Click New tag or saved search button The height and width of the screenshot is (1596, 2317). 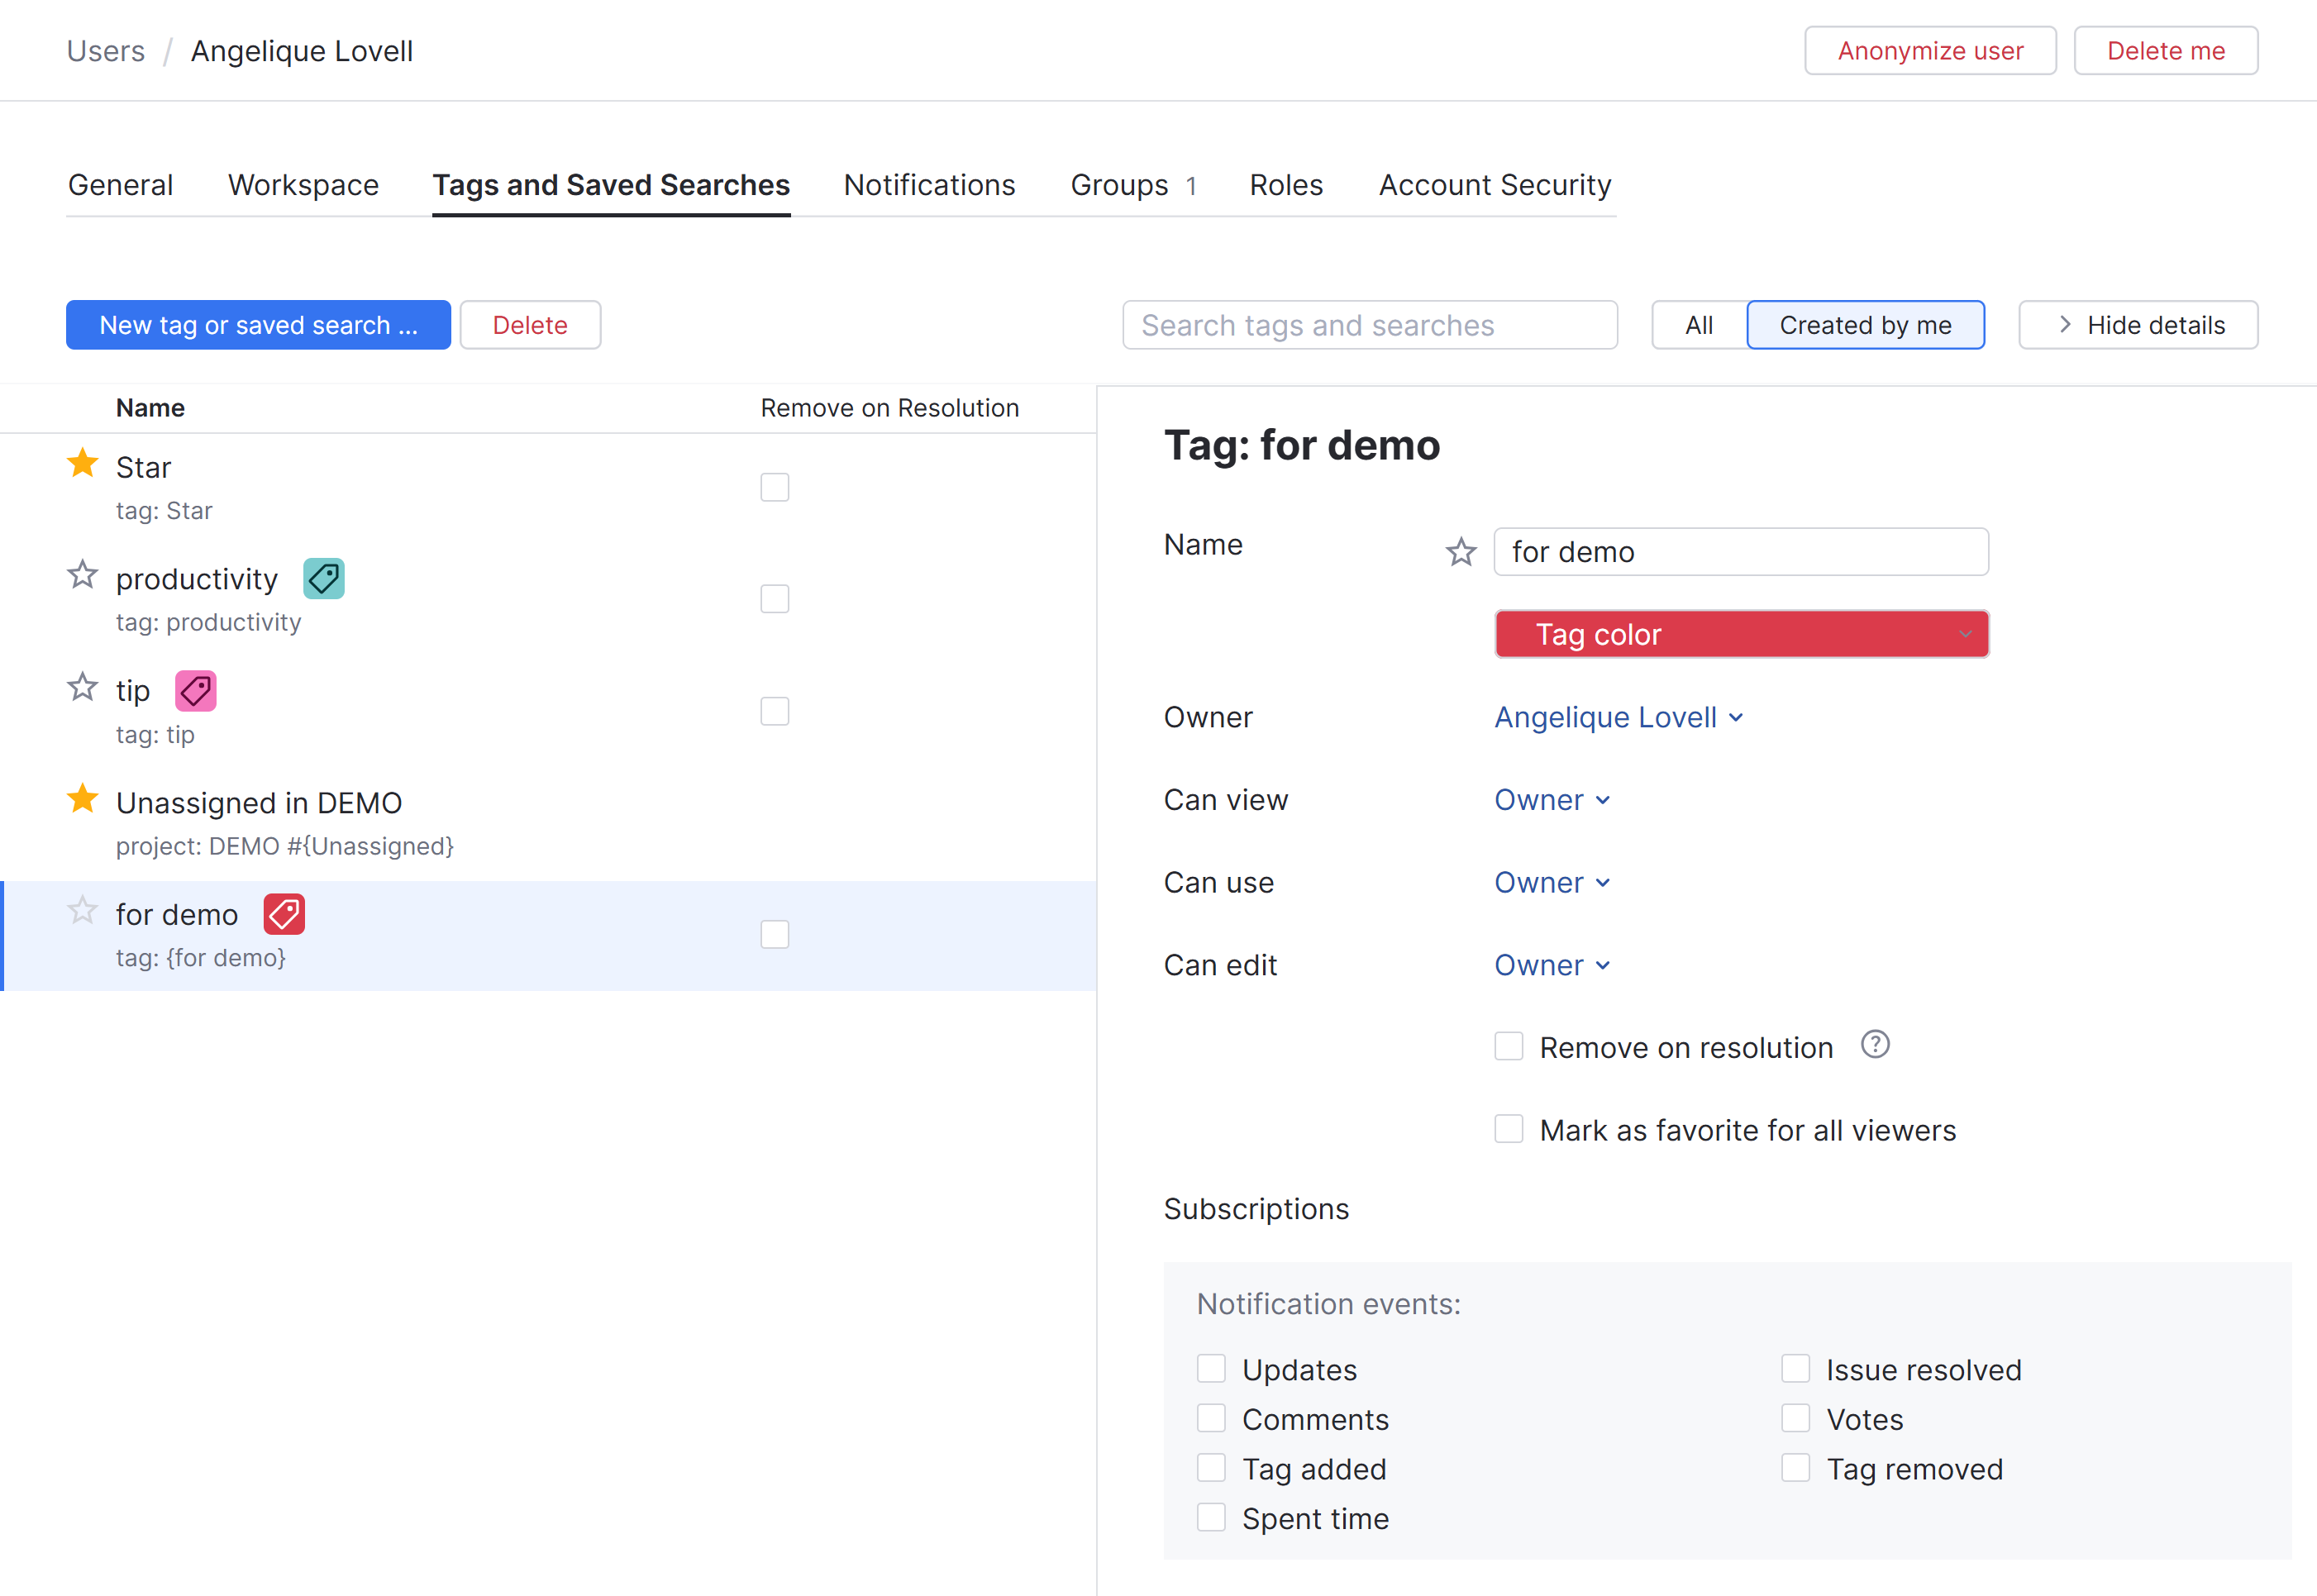coord(258,325)
